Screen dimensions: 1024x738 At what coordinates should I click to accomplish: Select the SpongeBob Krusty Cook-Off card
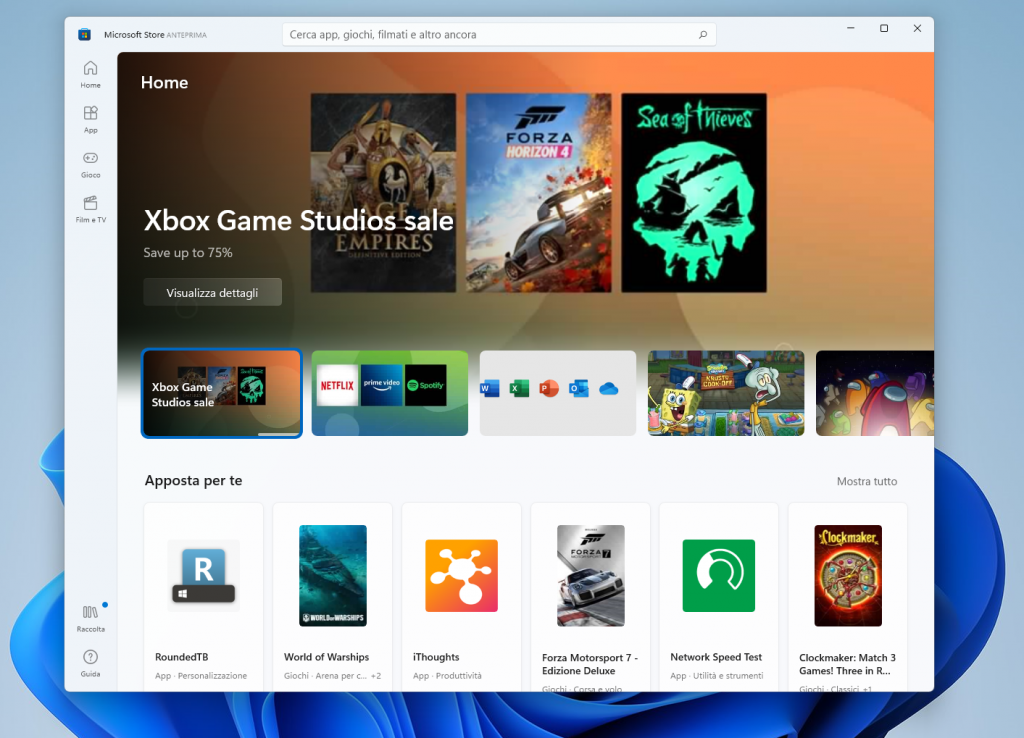[726, 393]
